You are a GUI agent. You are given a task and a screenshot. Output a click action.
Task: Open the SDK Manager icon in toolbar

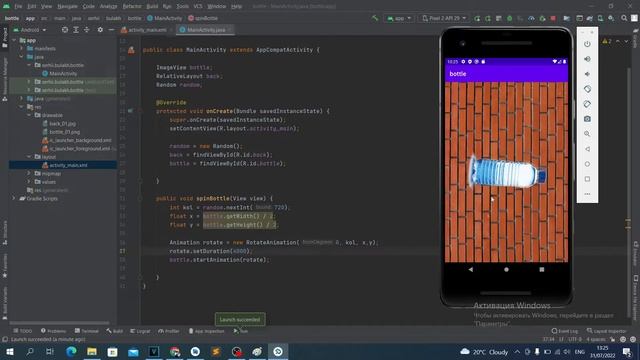click(x=611, y=18)
